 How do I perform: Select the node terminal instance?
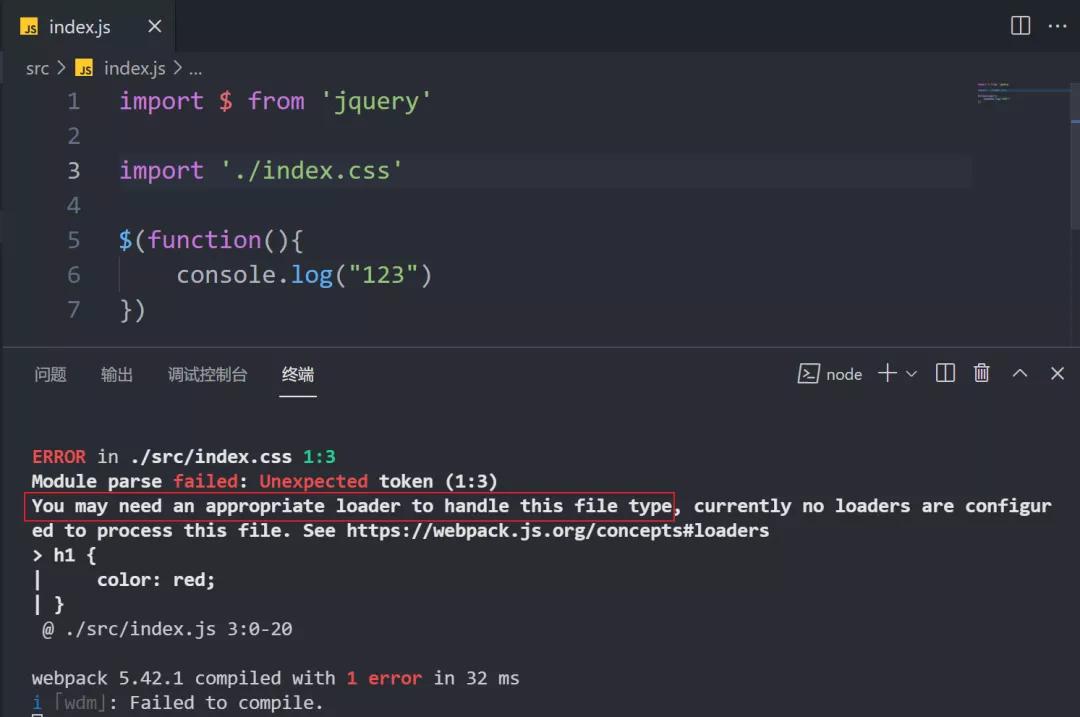pos(831,374)
